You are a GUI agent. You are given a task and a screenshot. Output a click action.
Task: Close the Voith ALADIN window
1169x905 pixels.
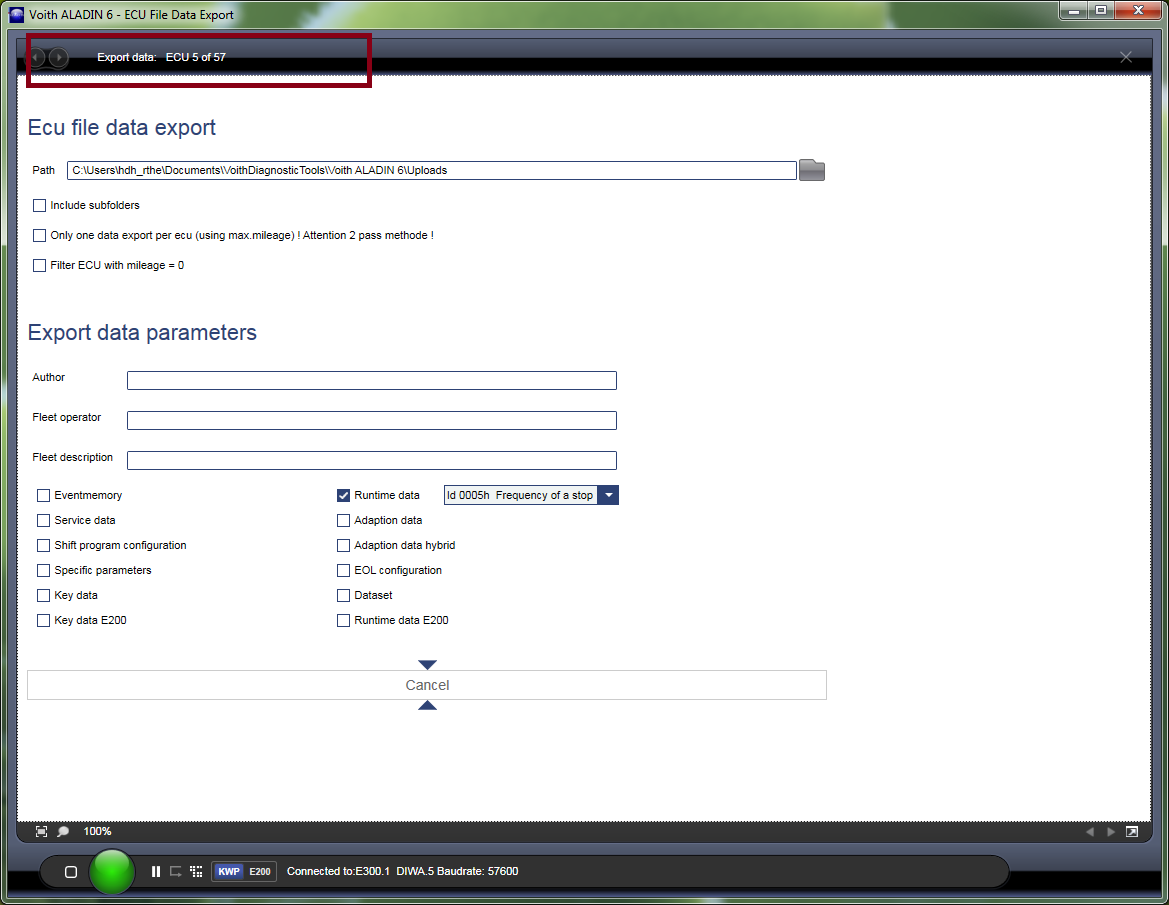click(x=1138, y=10)
